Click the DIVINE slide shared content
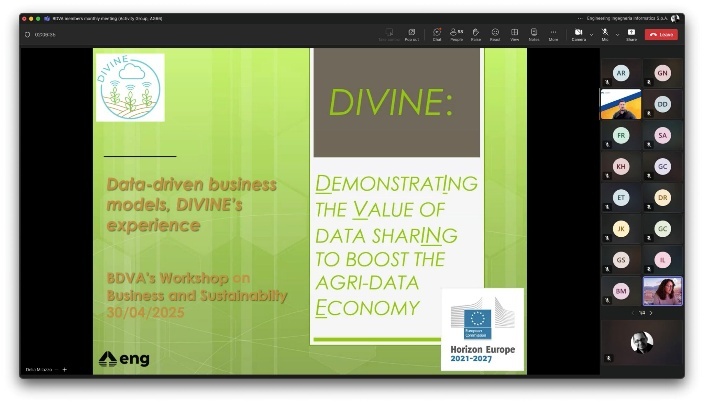This screenshot has width=704, height=404. [310, 210]
